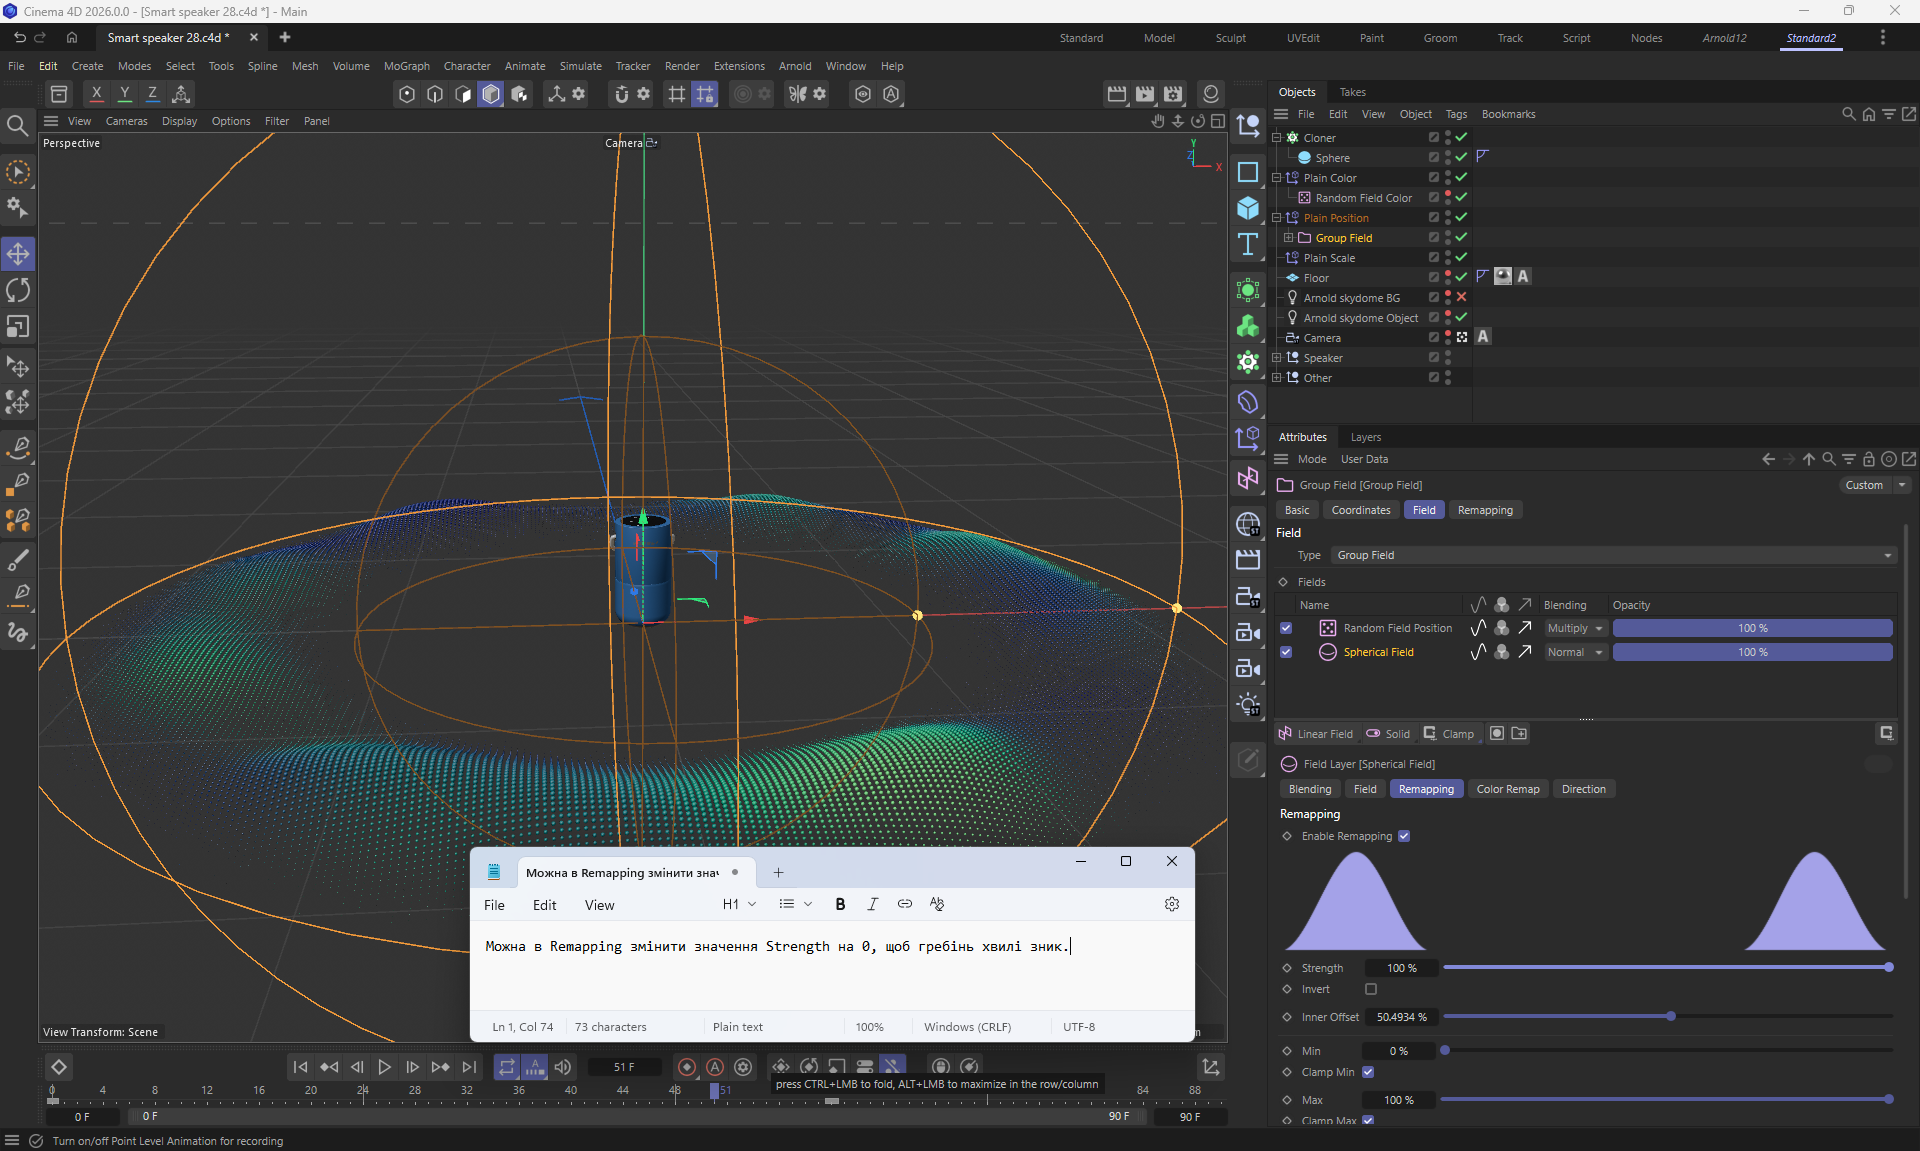Open the Group Field type dropdown
Screen dimensions: 1920x1151
tap(1612, 555)
